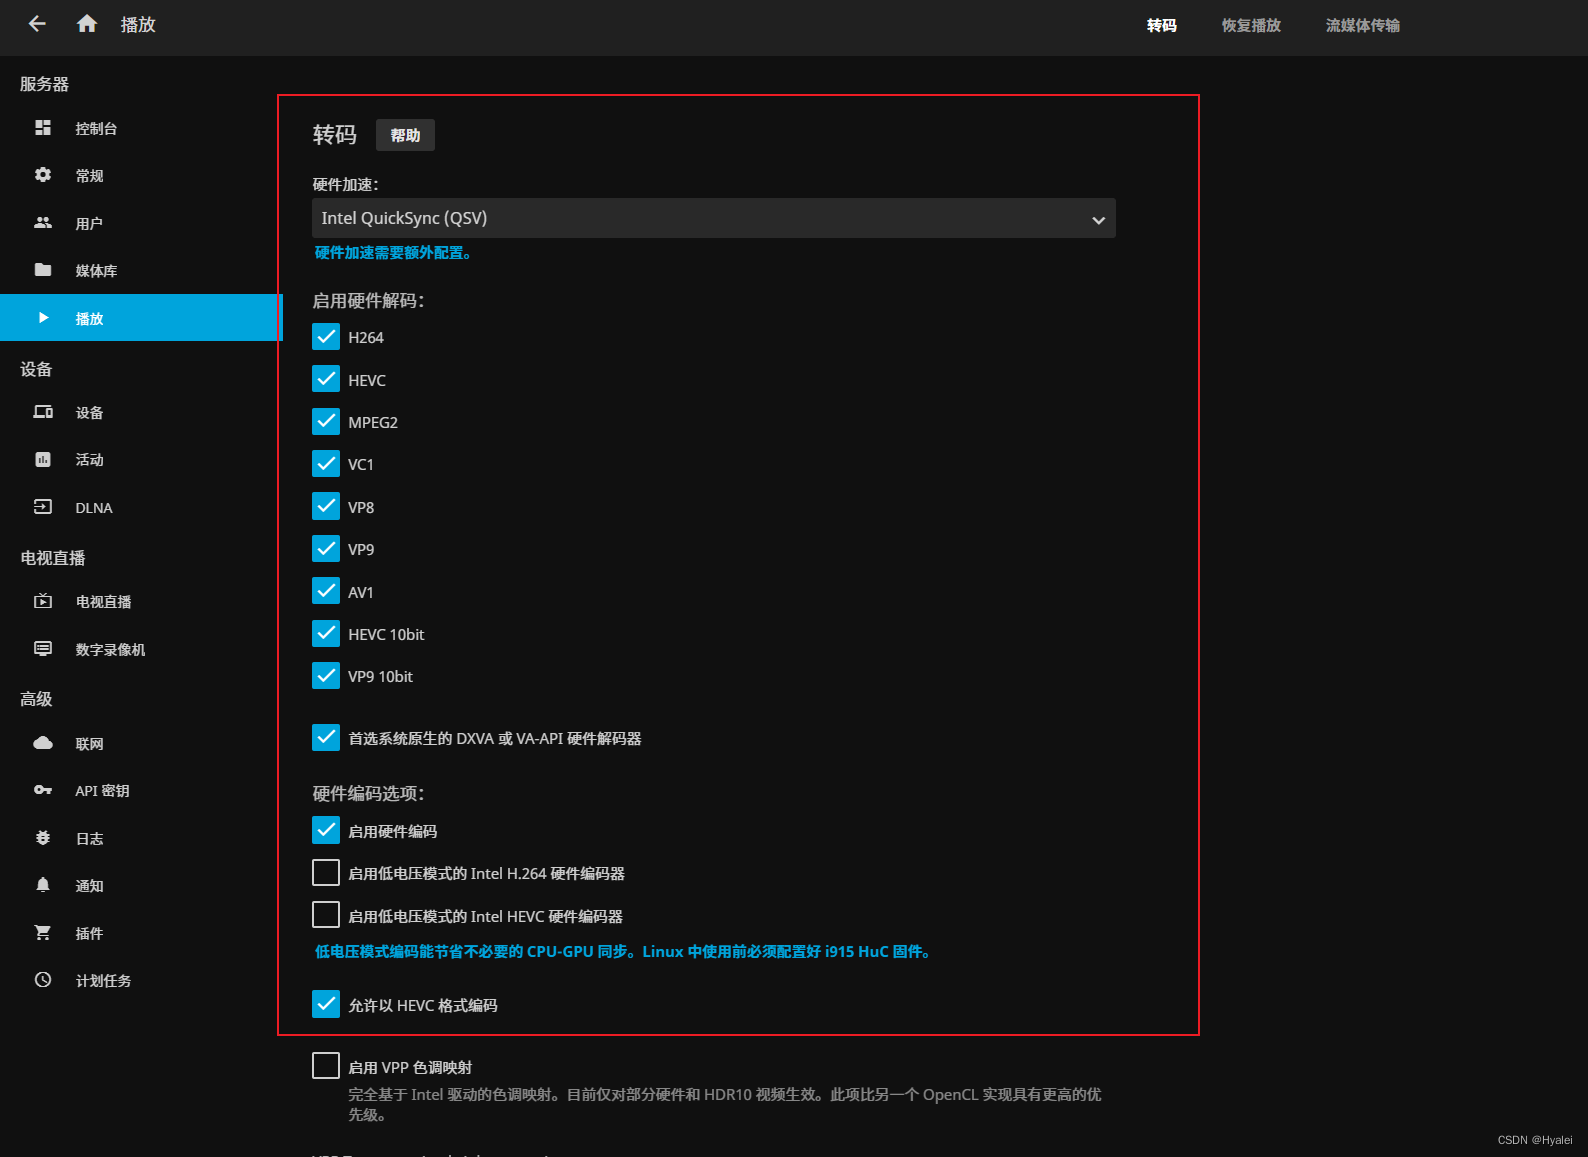Go to home via house icon

[x=87, y=24]
